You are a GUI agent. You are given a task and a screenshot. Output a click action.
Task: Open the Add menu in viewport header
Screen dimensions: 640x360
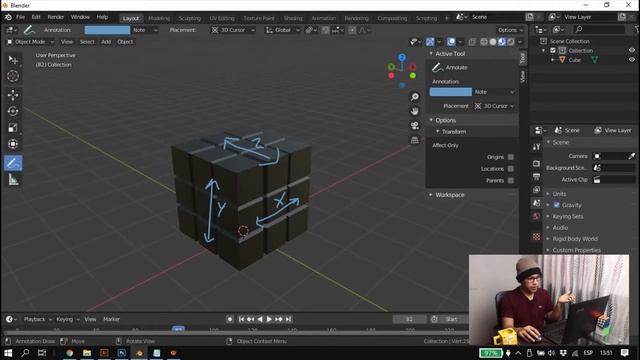106,42
